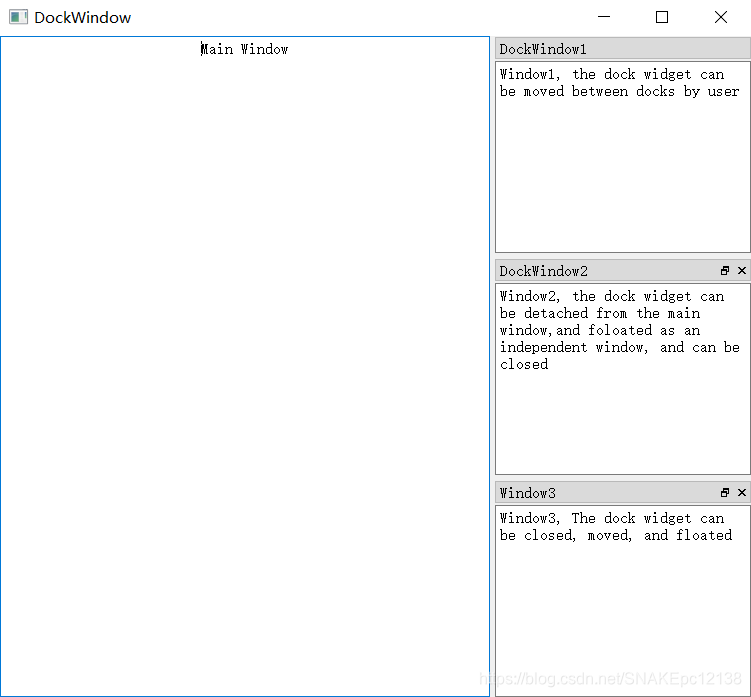Maximize the DockWindow application window
Screen dimensions: 751x697
(662, 17)
